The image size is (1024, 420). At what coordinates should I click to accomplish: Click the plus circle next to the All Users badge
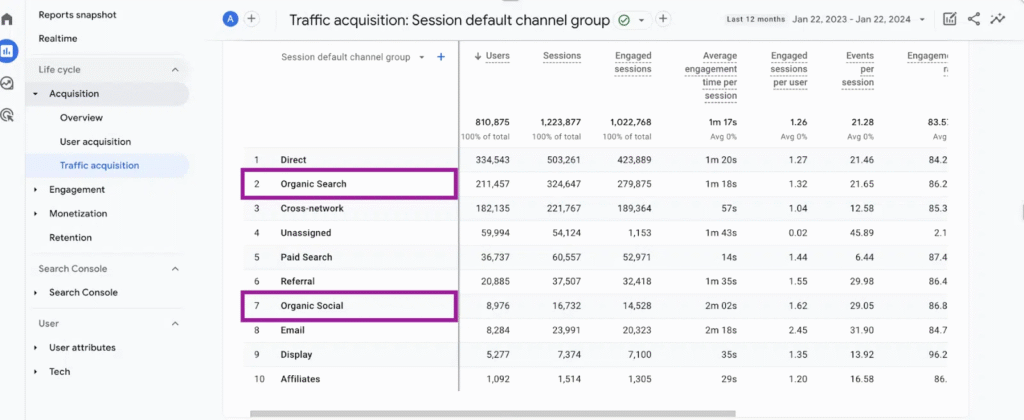coord(252,19)
